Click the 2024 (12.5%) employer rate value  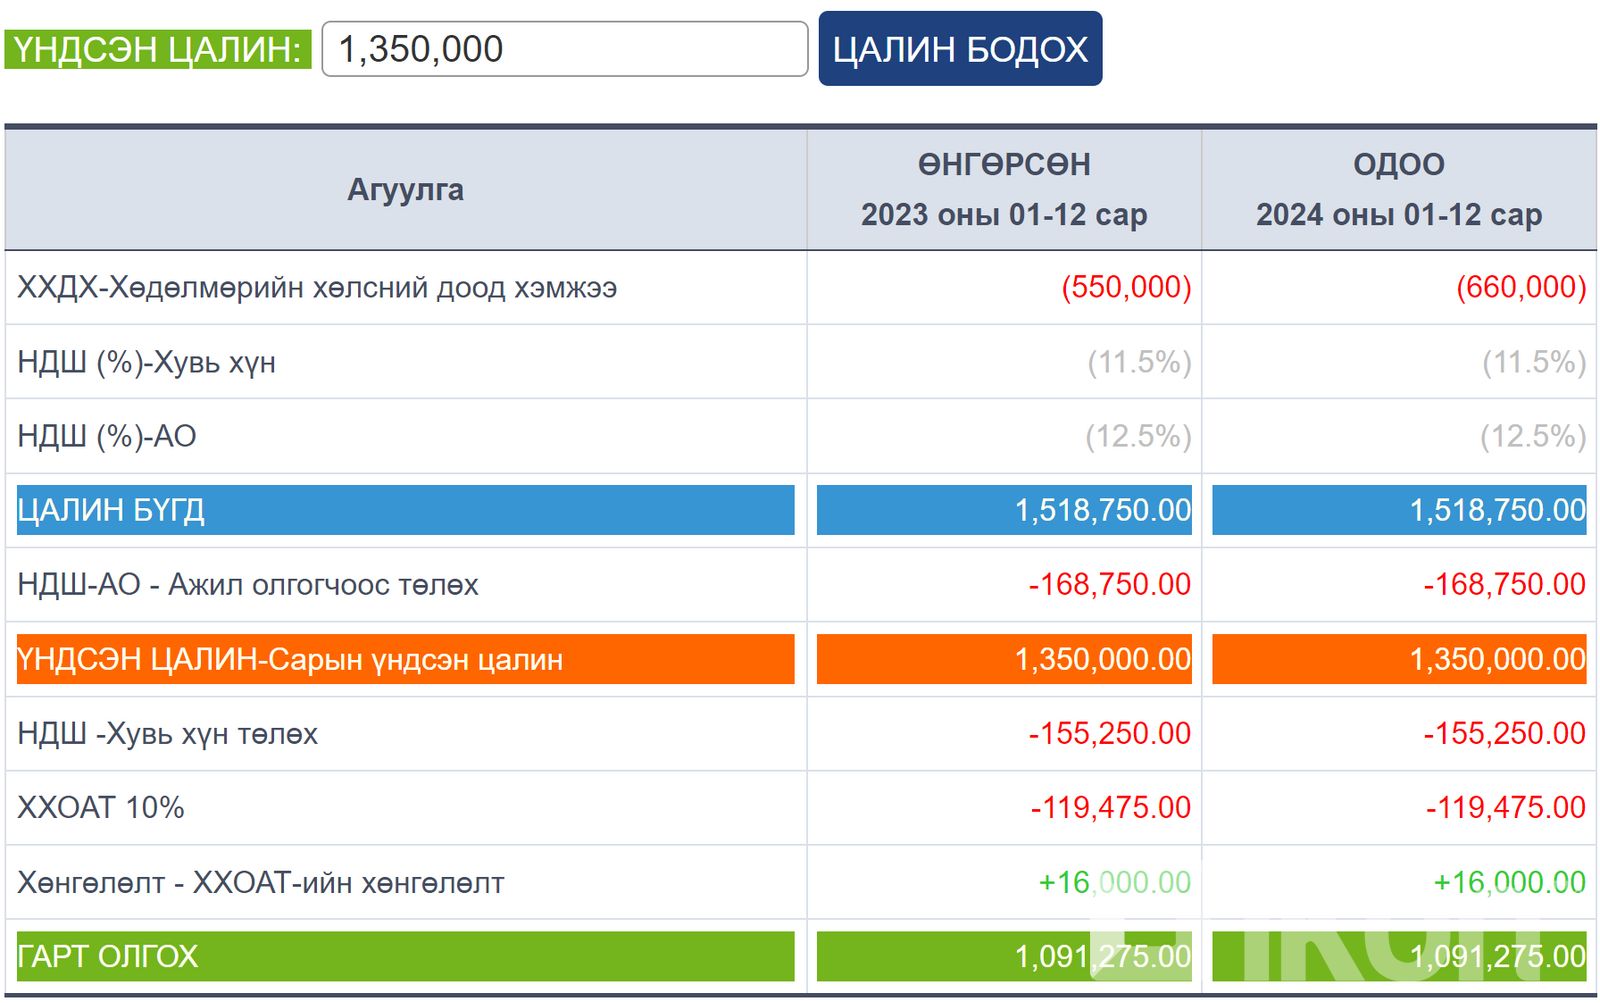pos(1533,436)
